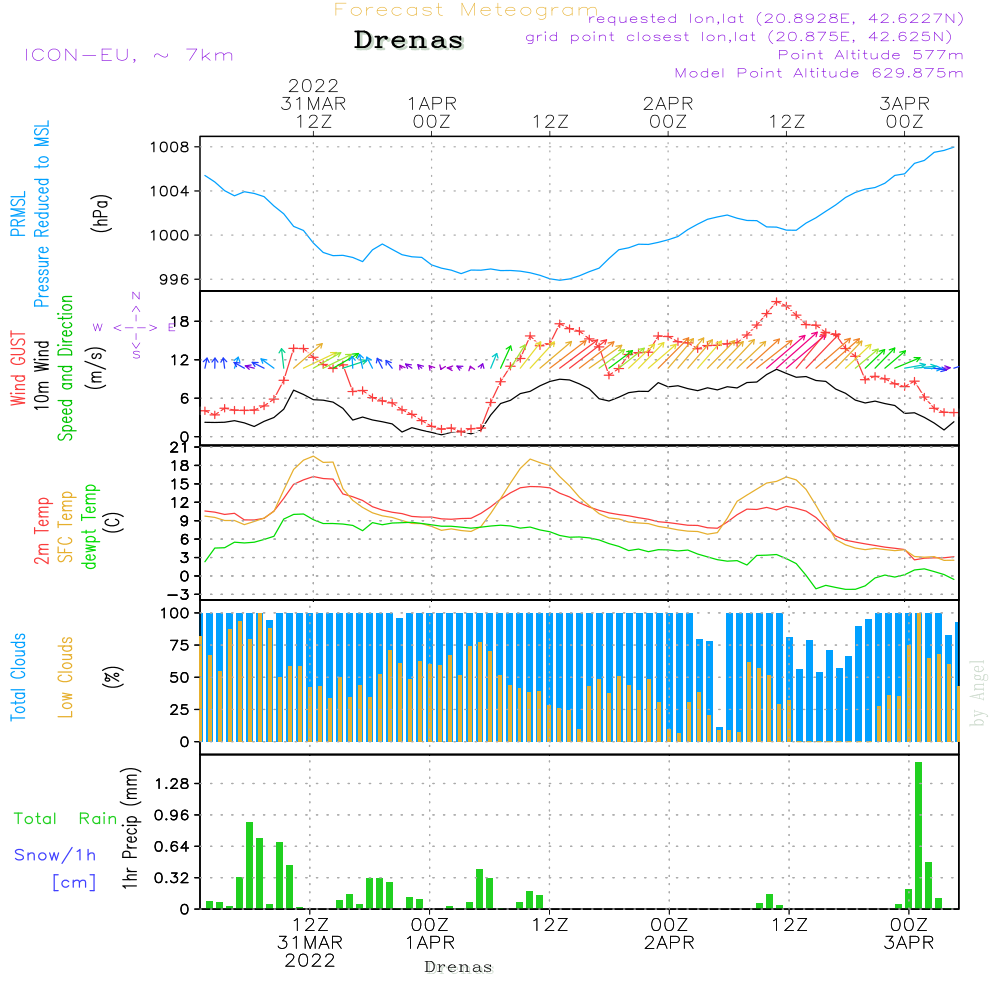Click the blue Total Clouds legend label
Viewport: 1000px width, 1000px height.
pos(17,677)
